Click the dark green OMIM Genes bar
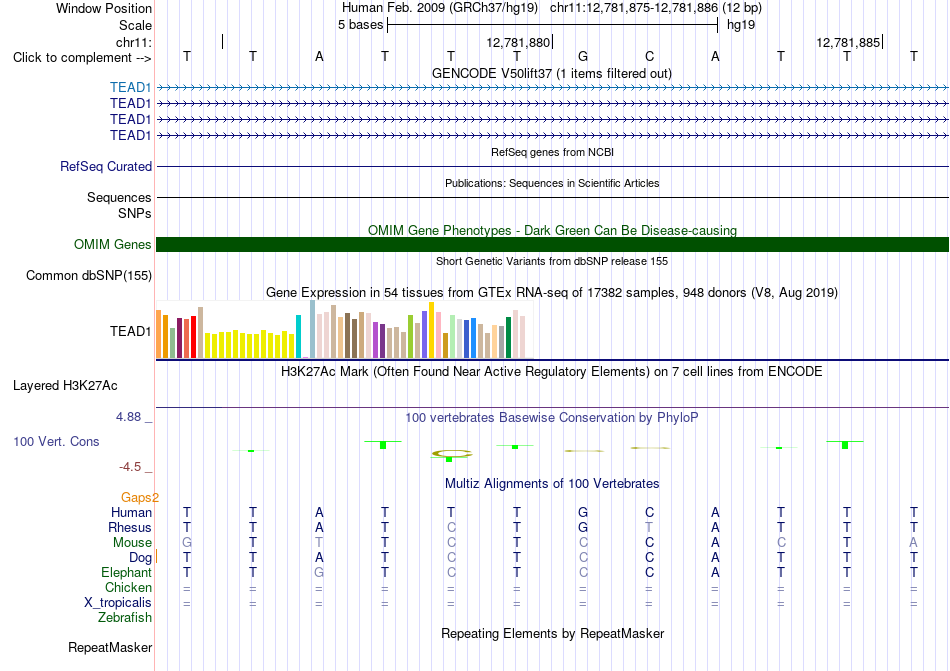 (x=552, y=244)
